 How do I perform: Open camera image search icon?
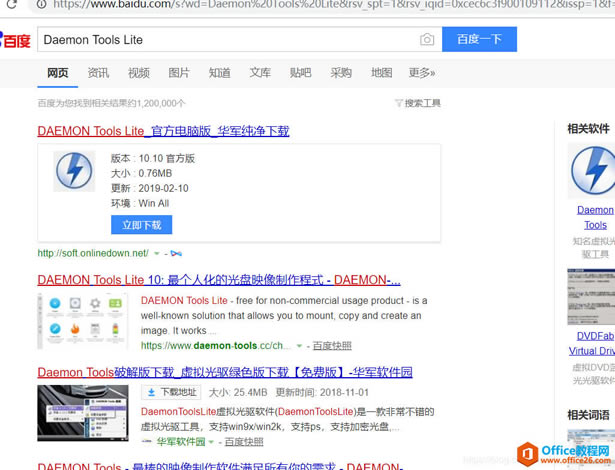pyautogui.click(x=427, y=39)
